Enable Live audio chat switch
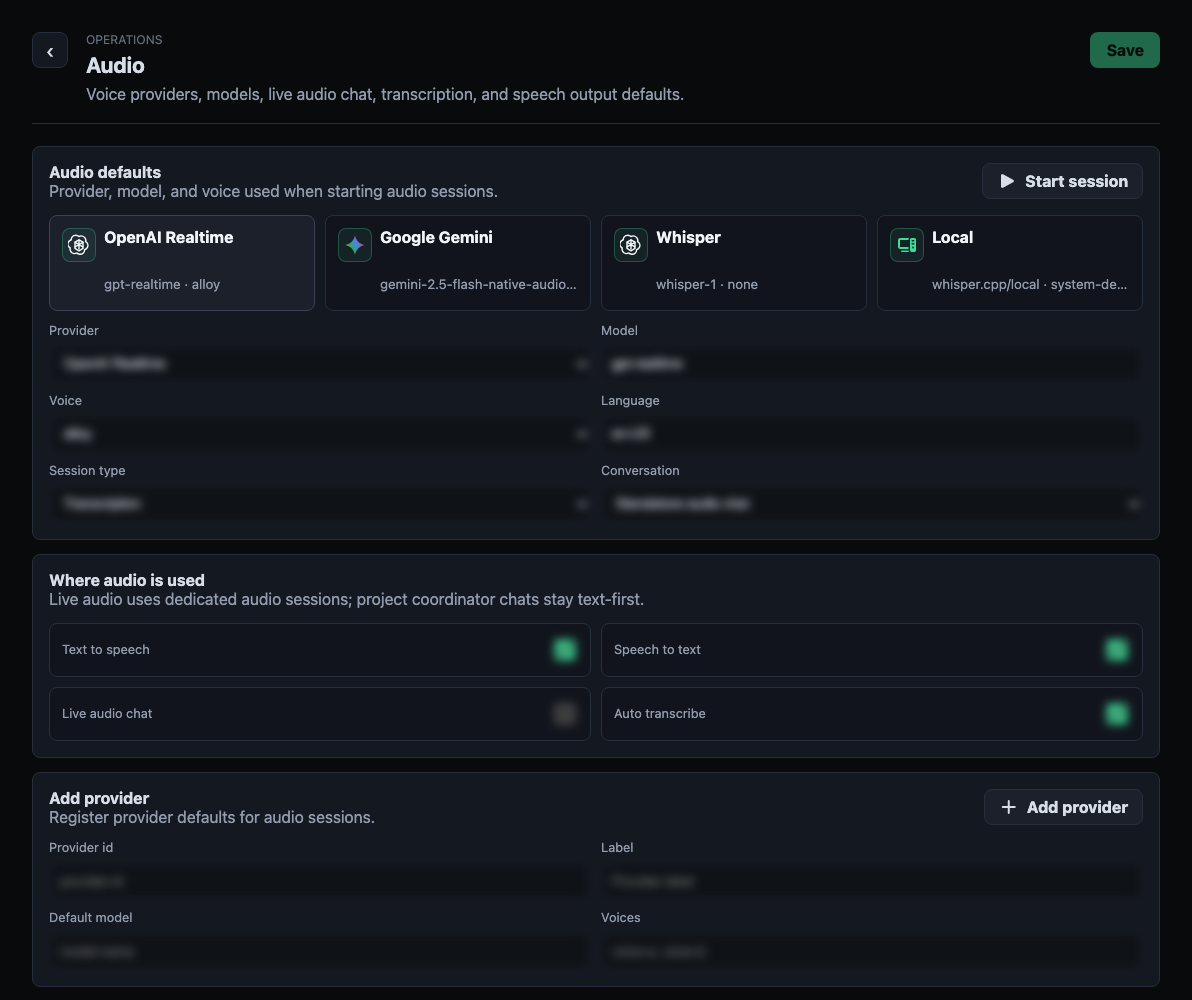 coord(564,714)
